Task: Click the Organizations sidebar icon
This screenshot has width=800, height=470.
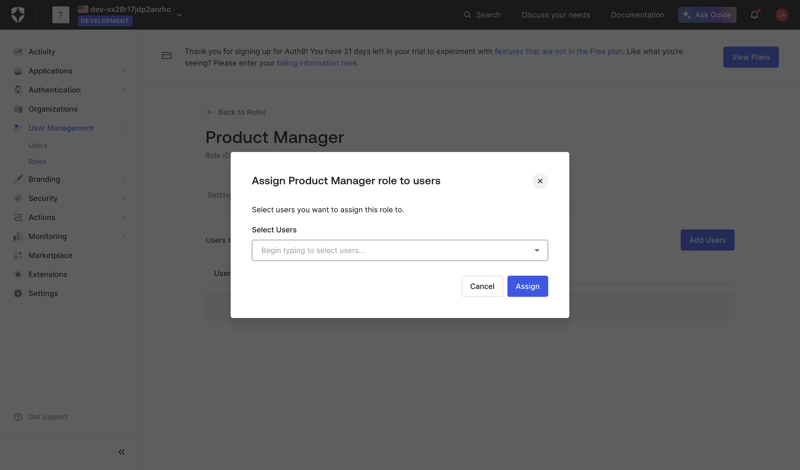Action: pyautogui.click(x=18, y=109)
